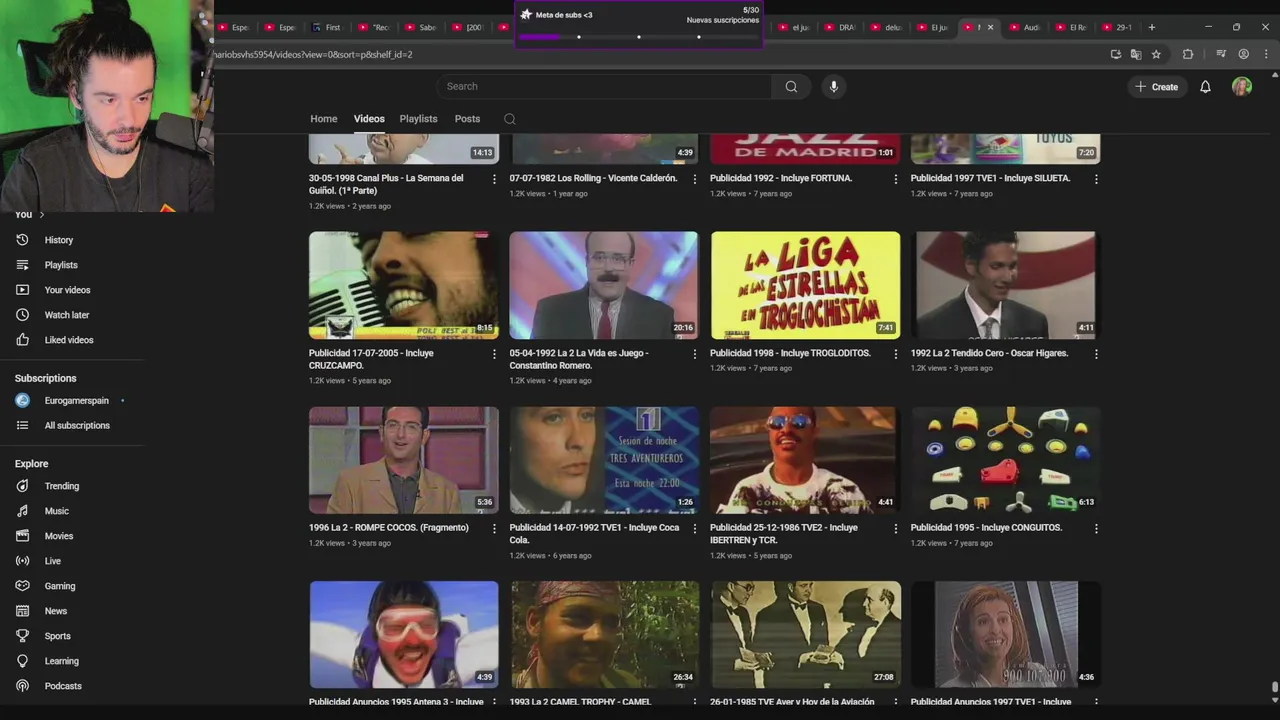Open options for Publicidad 25-12-1986 TVE2 video

click(x=895, y=528)
